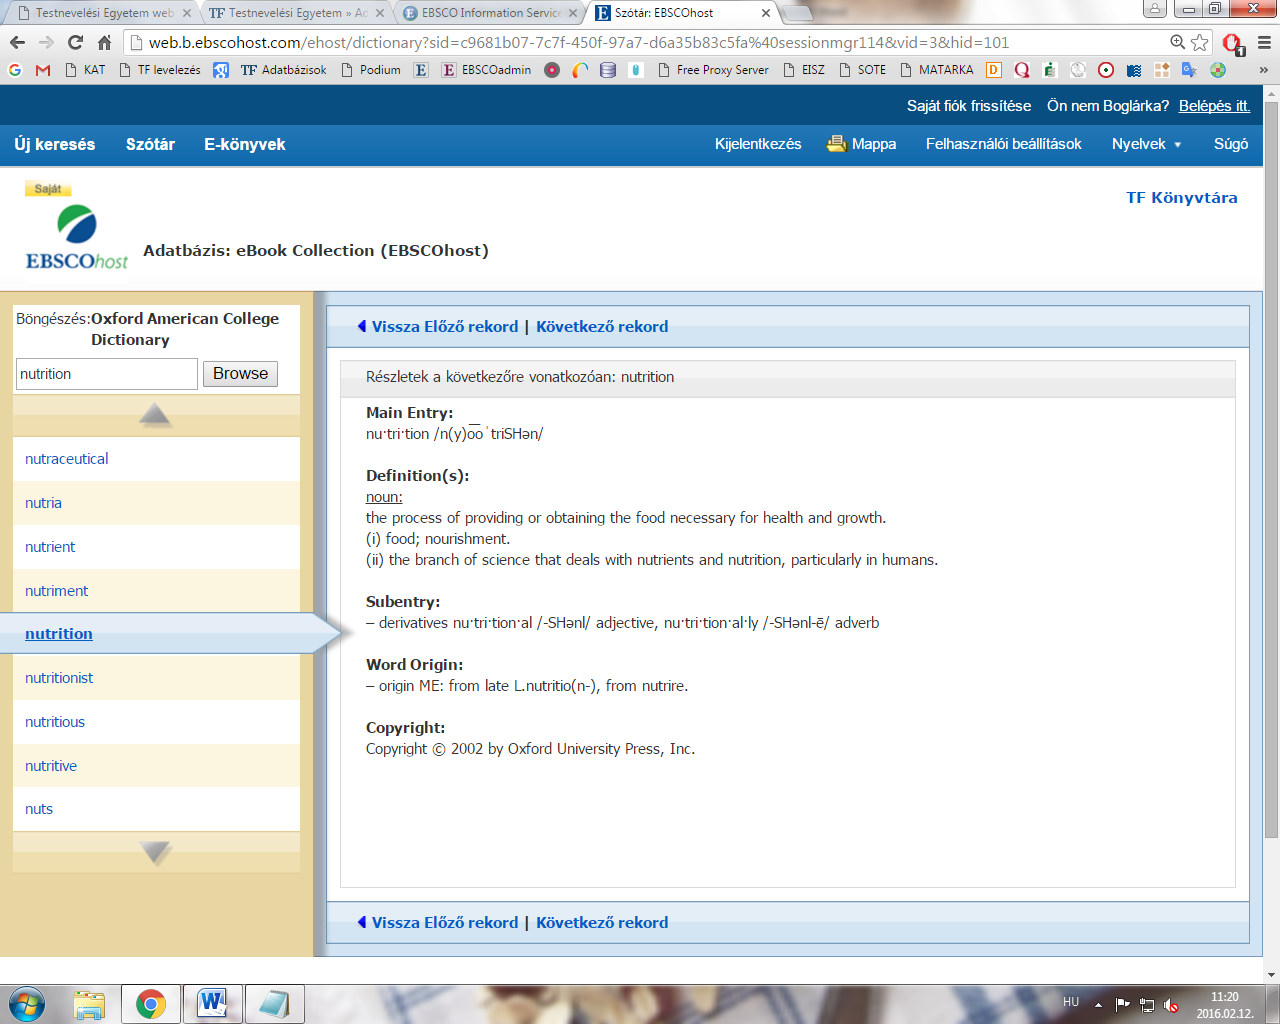Open the EBSCOadmin bookmark
This screenshot has width=1280, height=1024.
click(486, 70)
